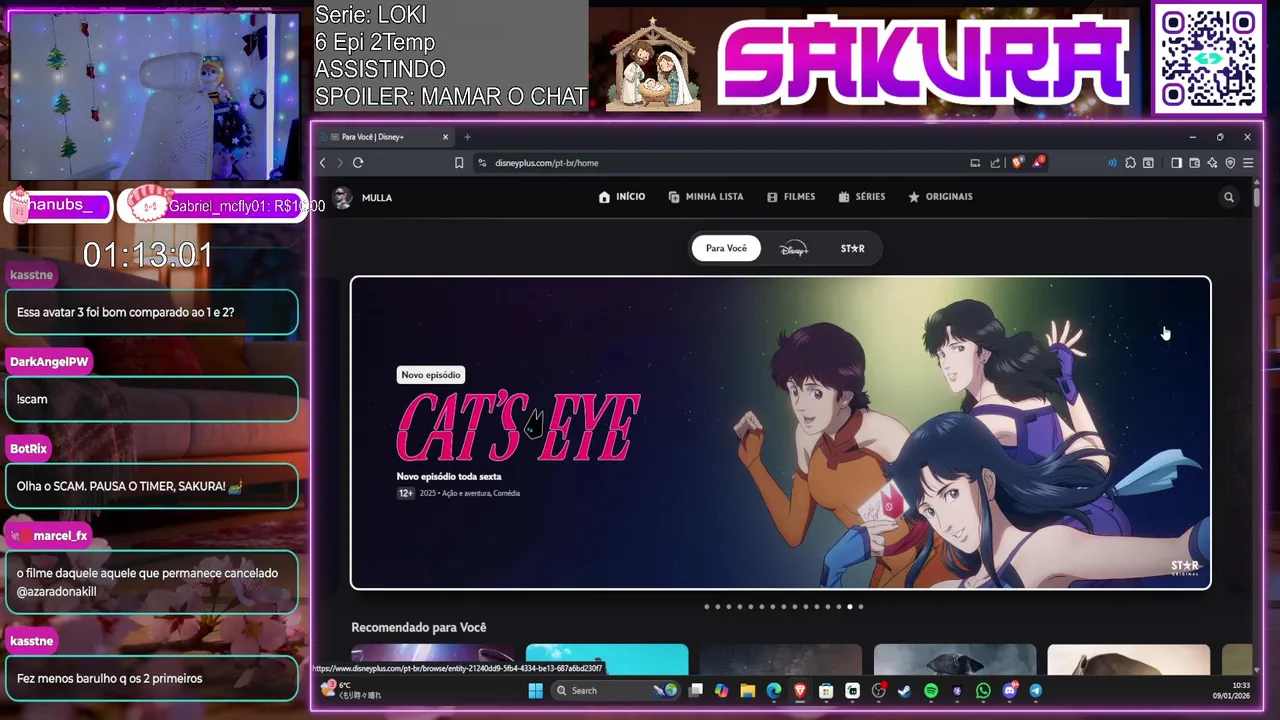Open the Brave VPN shield icon
1280x720 pixels.
coord(1230,163)
